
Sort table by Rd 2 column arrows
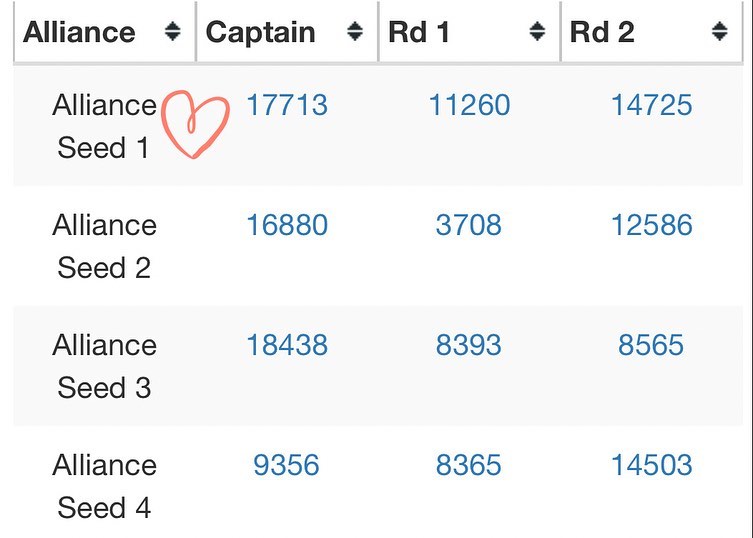pos(719,32)
